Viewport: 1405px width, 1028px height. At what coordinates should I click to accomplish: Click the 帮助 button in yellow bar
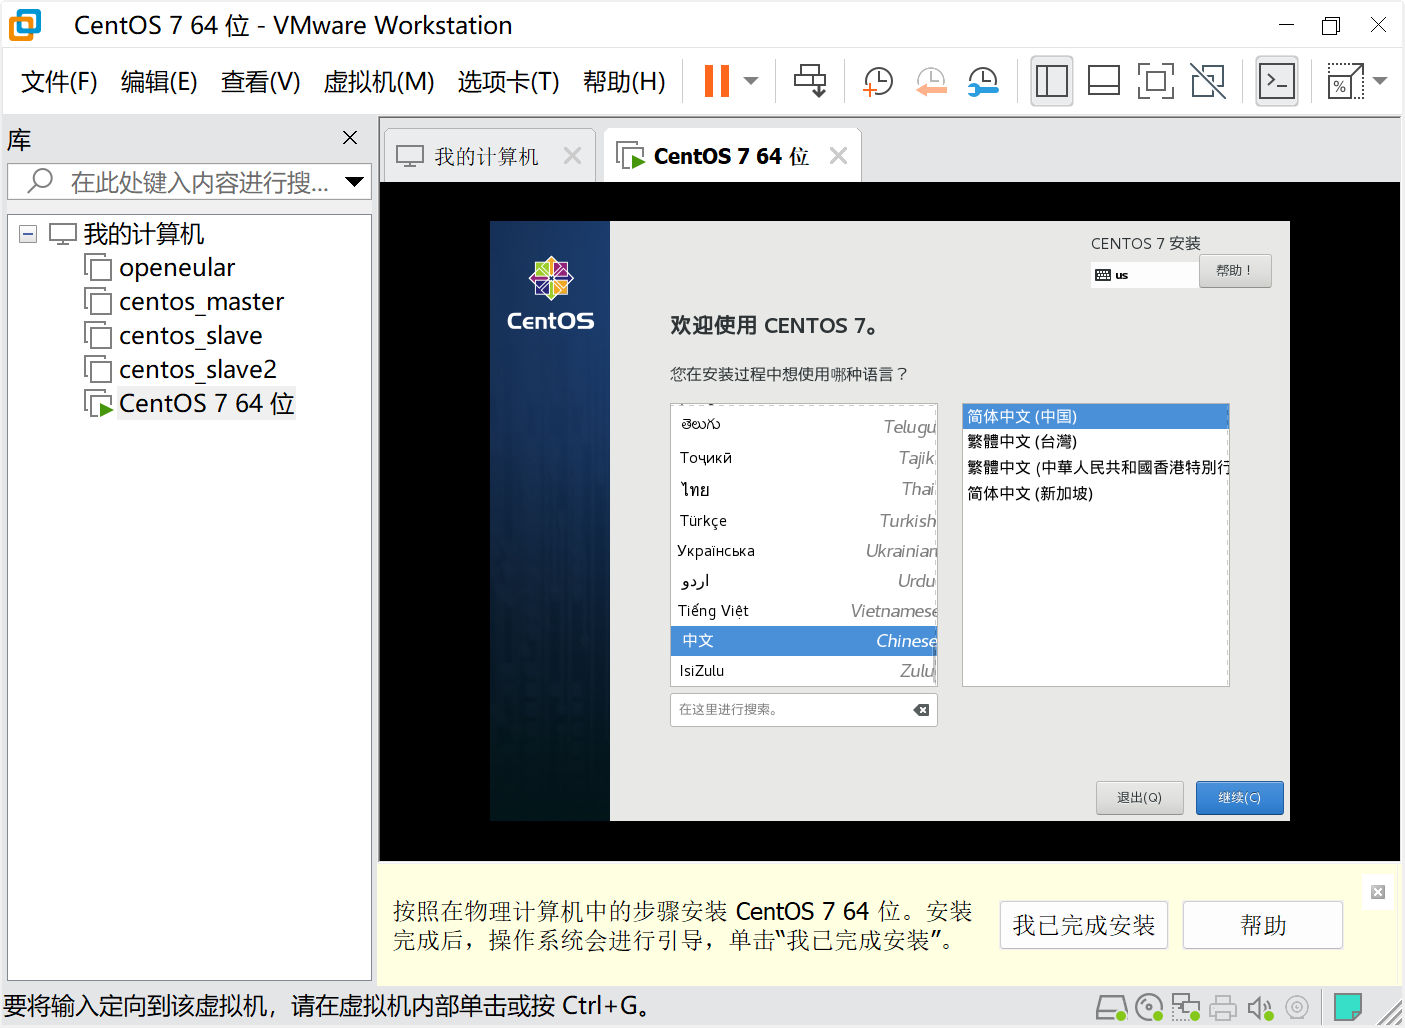pyautogui.click(x=1263, y=925)
